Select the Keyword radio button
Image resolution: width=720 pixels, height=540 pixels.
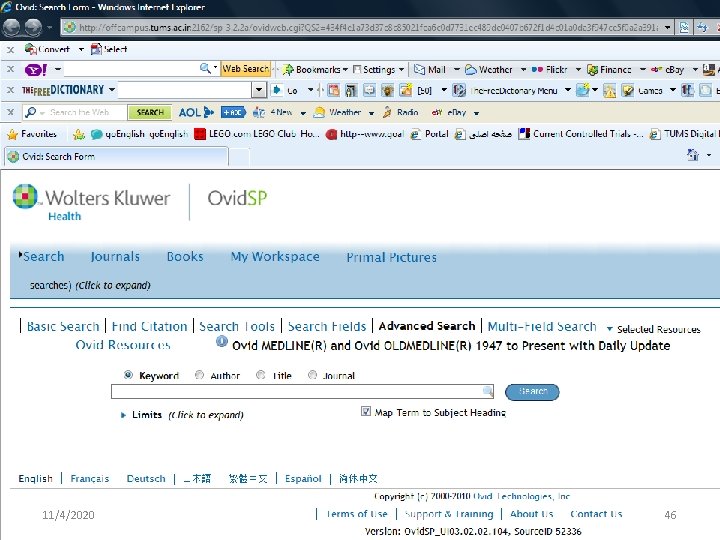128,375
